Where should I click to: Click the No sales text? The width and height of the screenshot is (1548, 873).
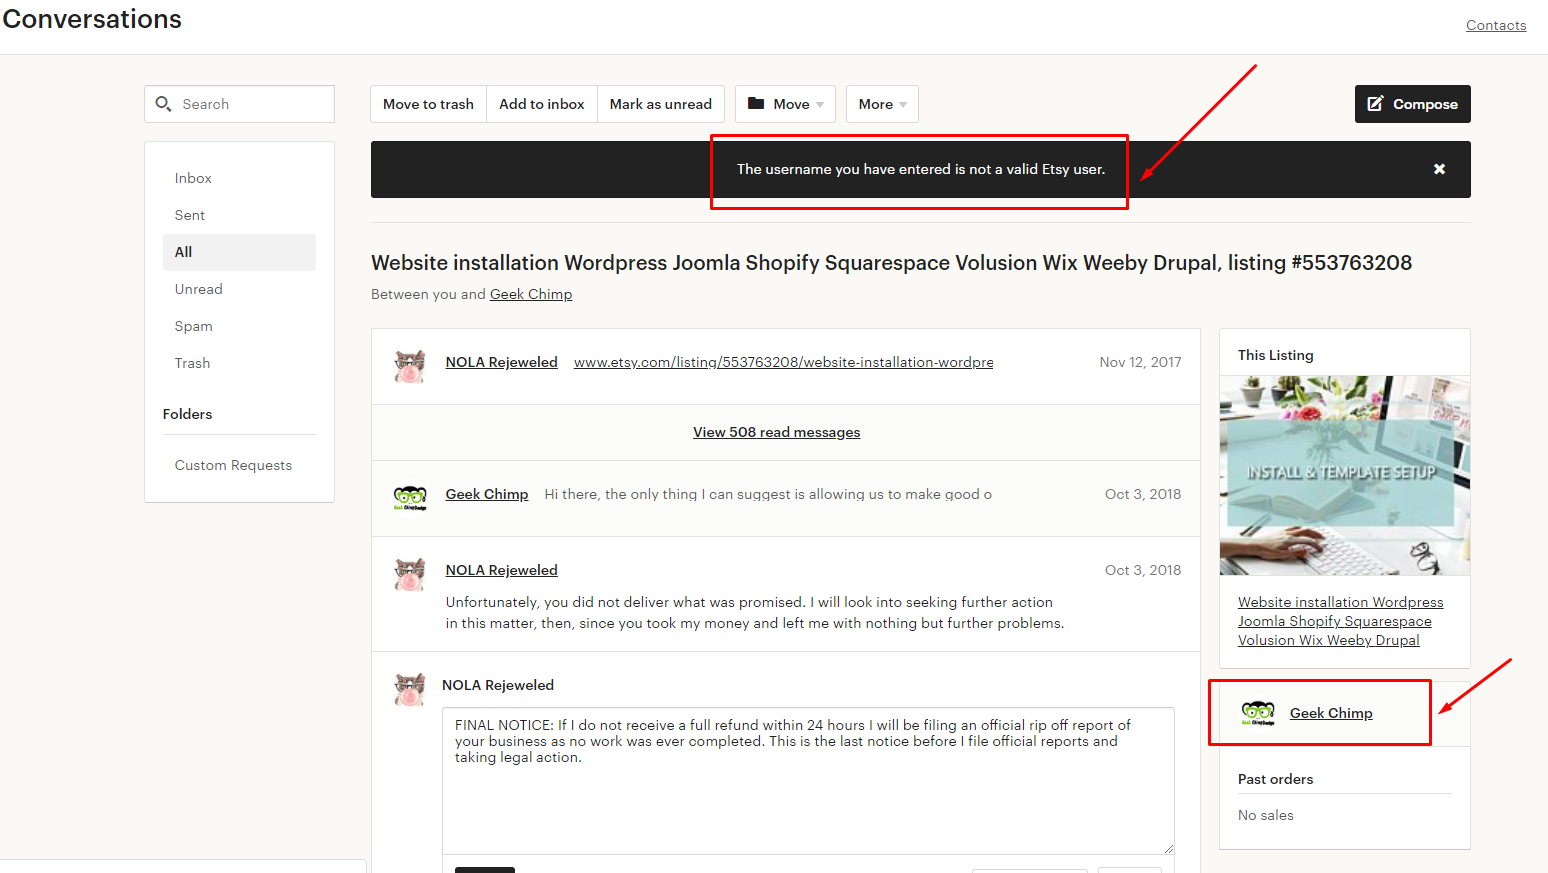[1266, 815]
